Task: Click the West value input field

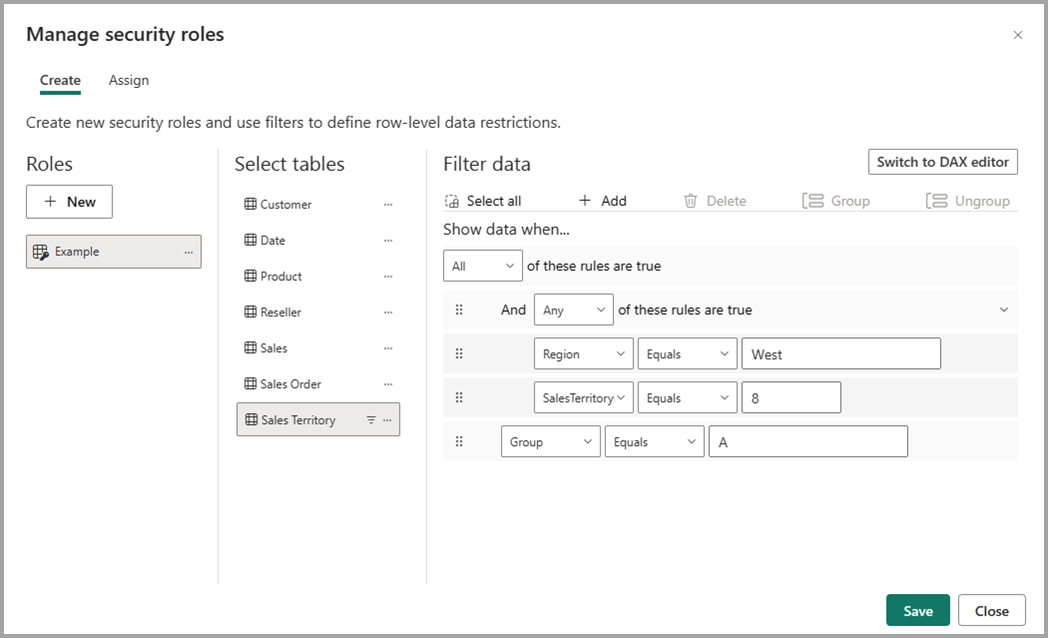Action: pyautogui.click(x=840, y=354)
